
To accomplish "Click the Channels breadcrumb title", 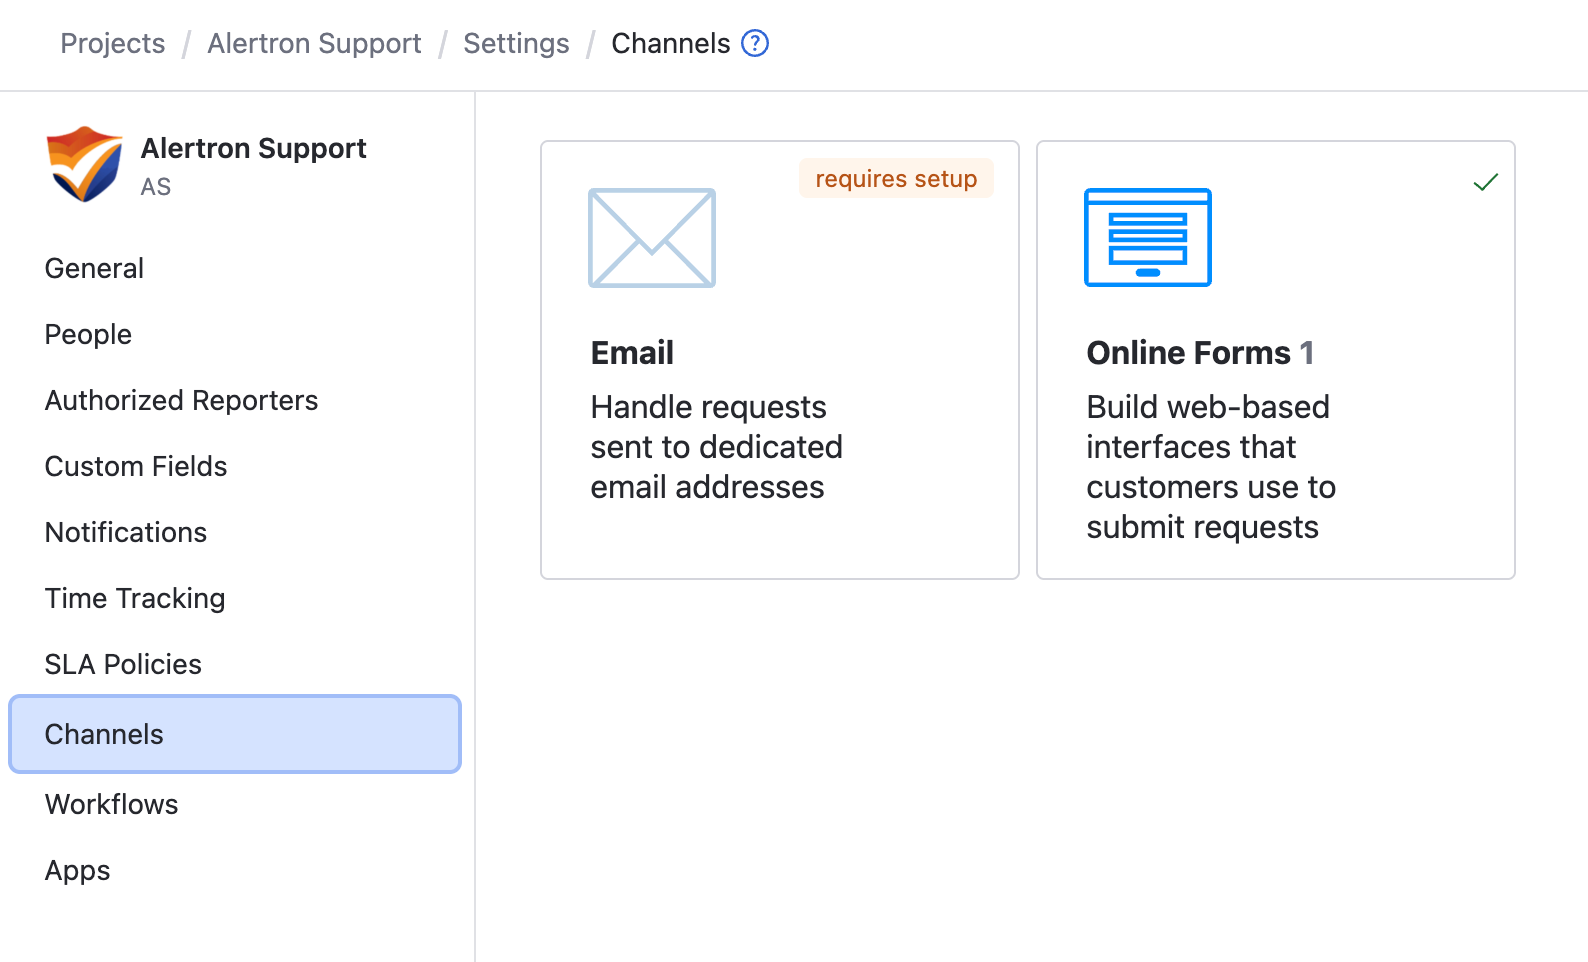I will (x=671, y=43).
